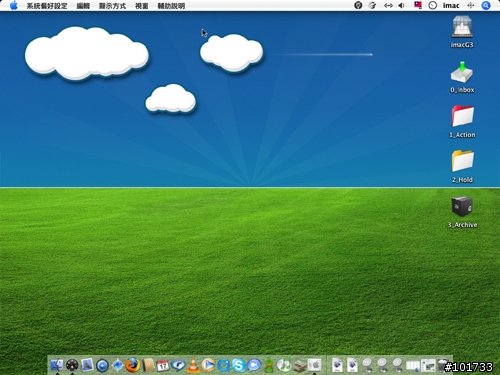This screenshot has width=500, height=375.
Task: Launch the Dashboard gauge icon in Dock
Action: coord(72,366)
